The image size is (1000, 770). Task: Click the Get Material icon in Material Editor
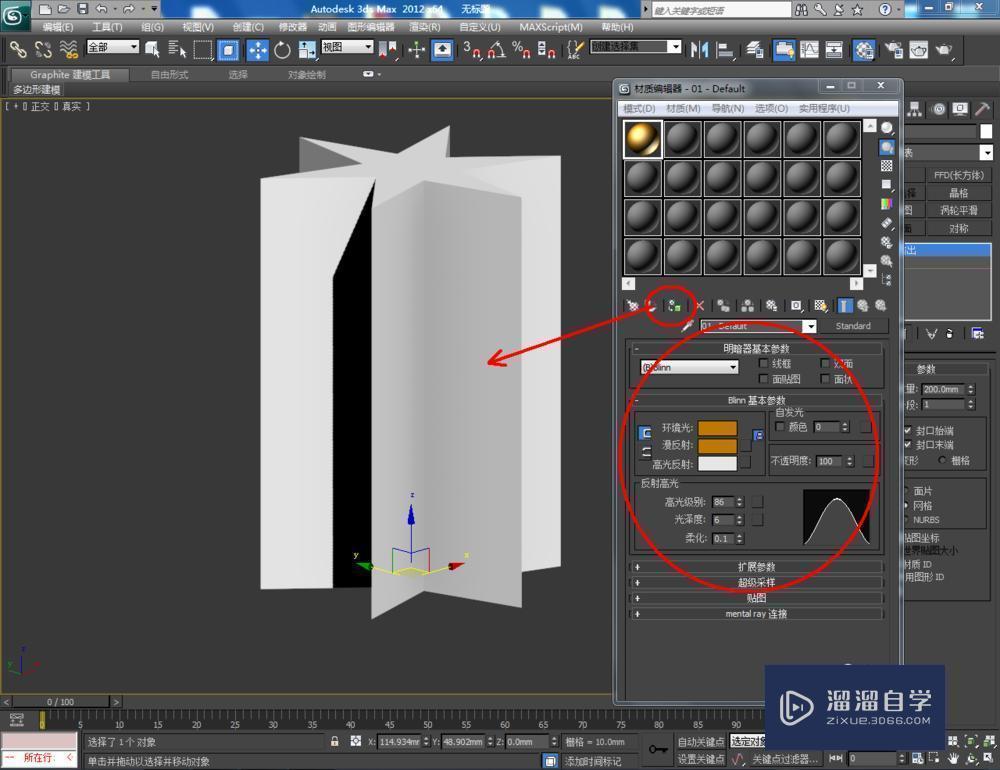(633, 306)
